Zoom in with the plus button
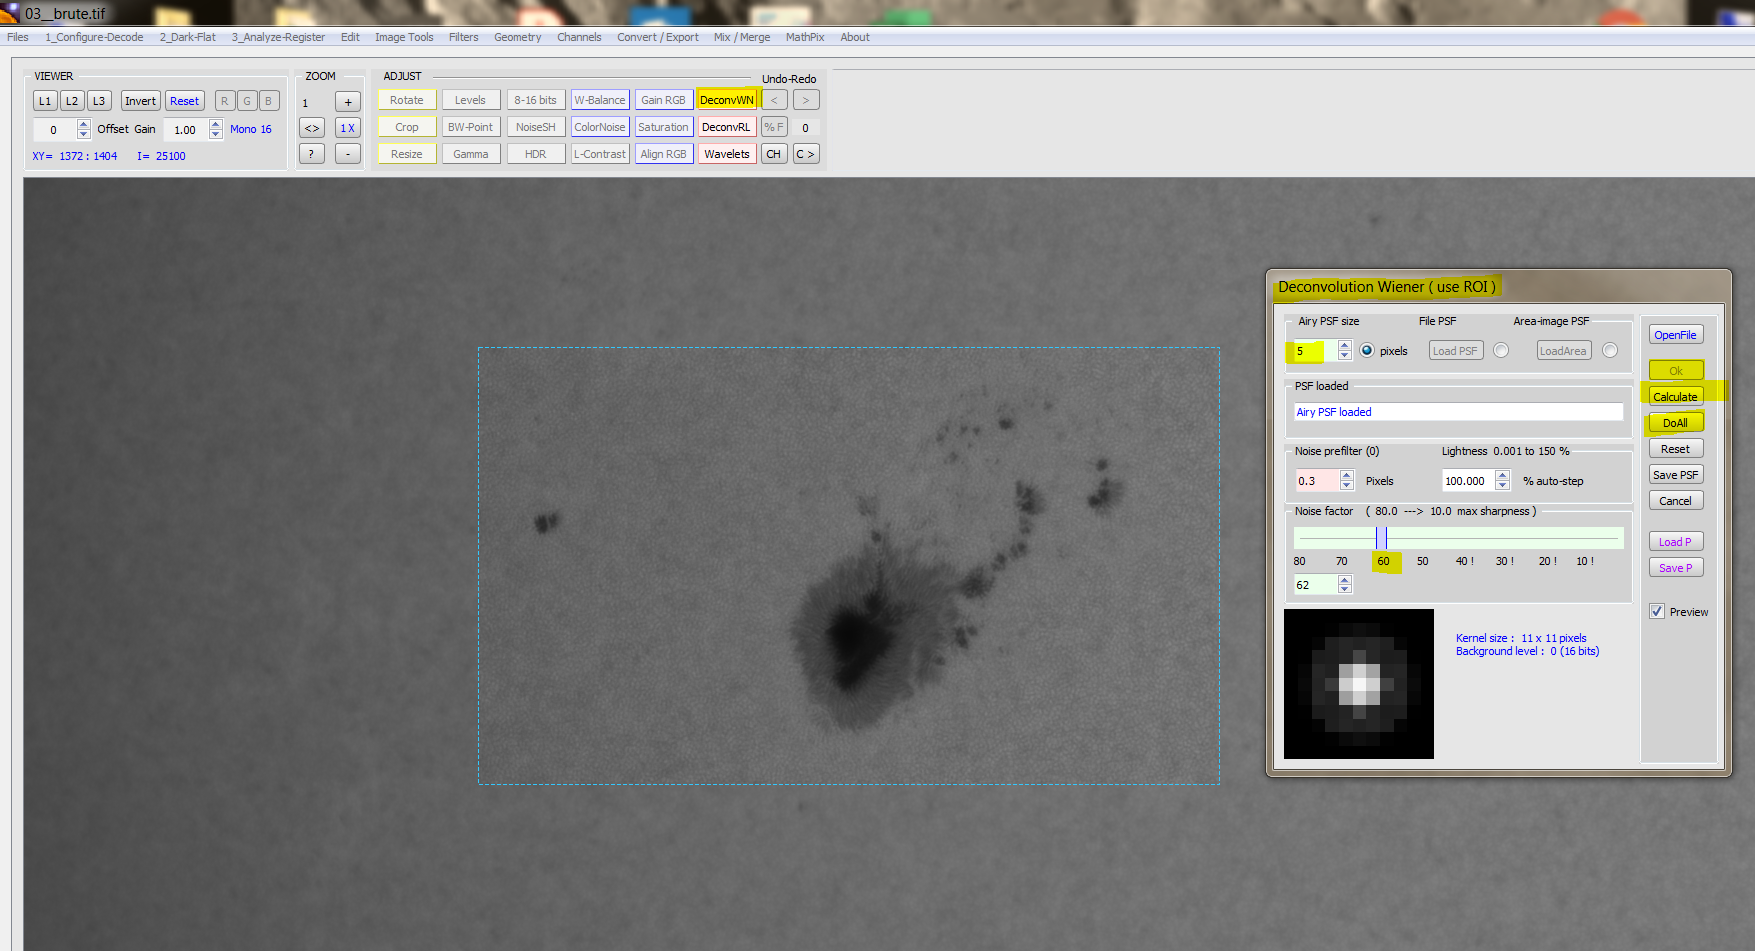This screenshot has height=951, width=1755. tap(348, 102)
